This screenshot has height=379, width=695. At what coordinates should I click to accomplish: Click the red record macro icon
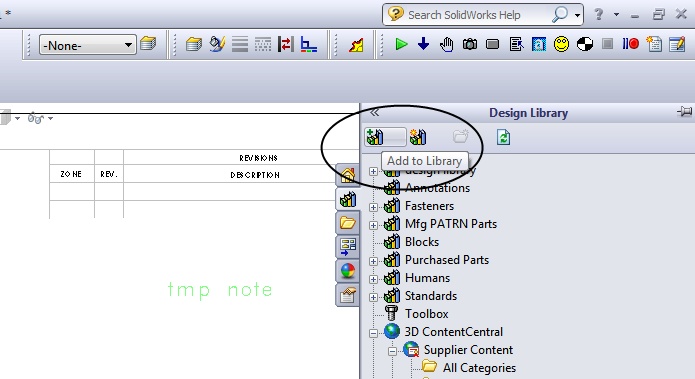pos(630,44)
